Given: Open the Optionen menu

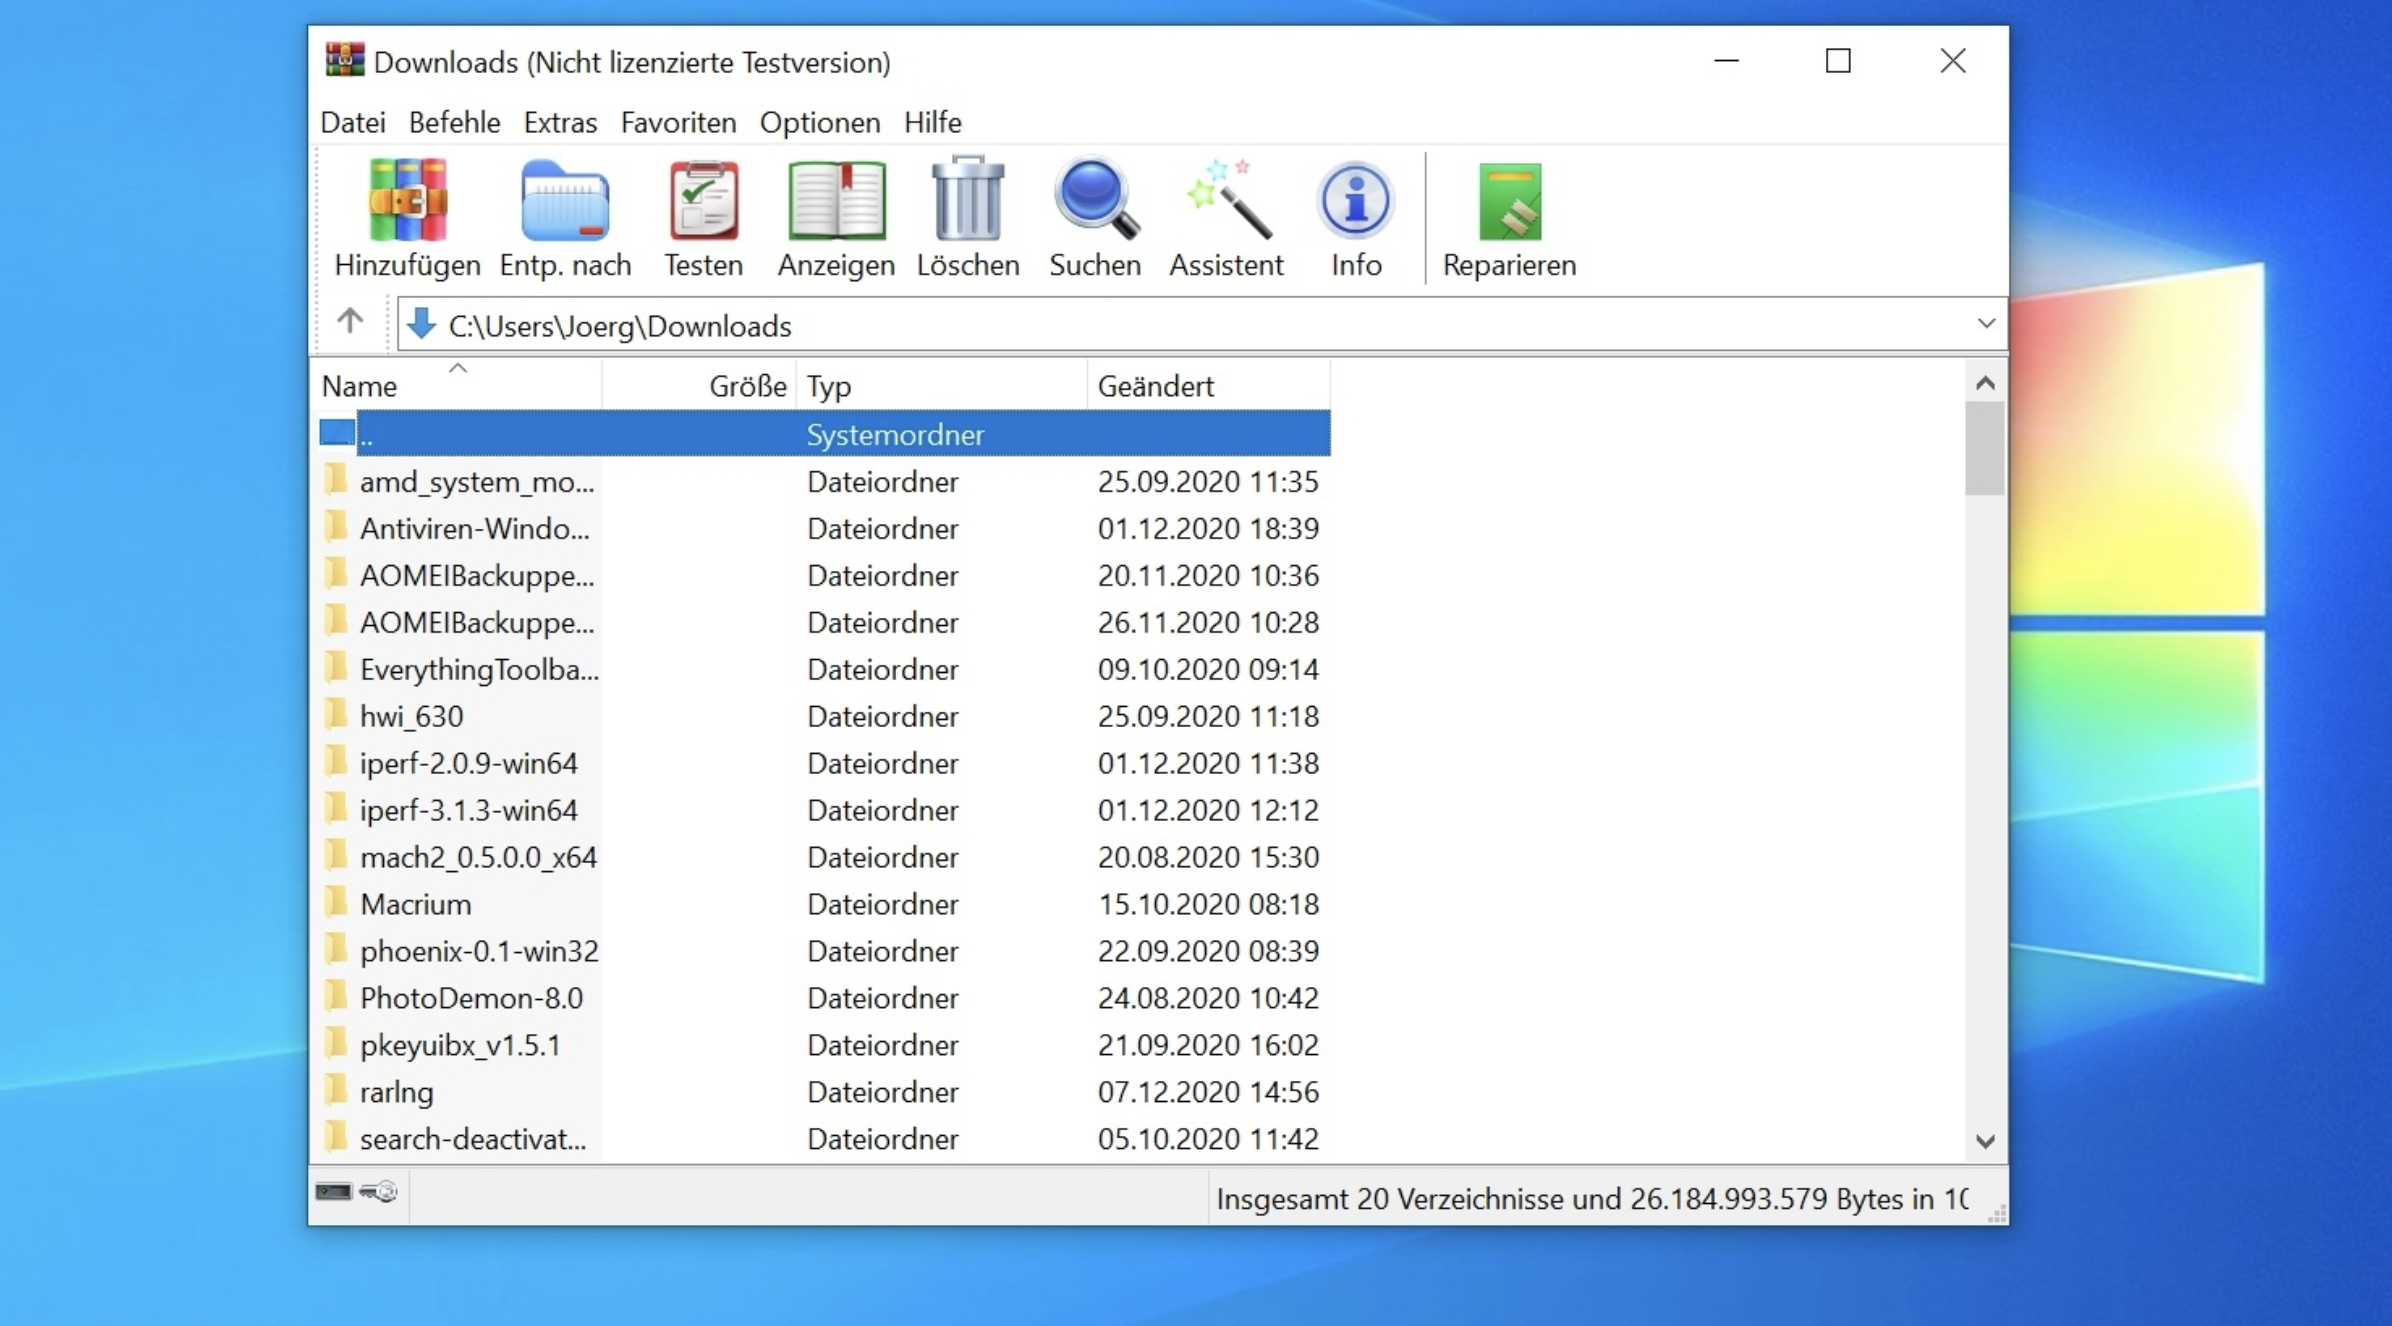Looking at the screenshot, I should (819, 122).
